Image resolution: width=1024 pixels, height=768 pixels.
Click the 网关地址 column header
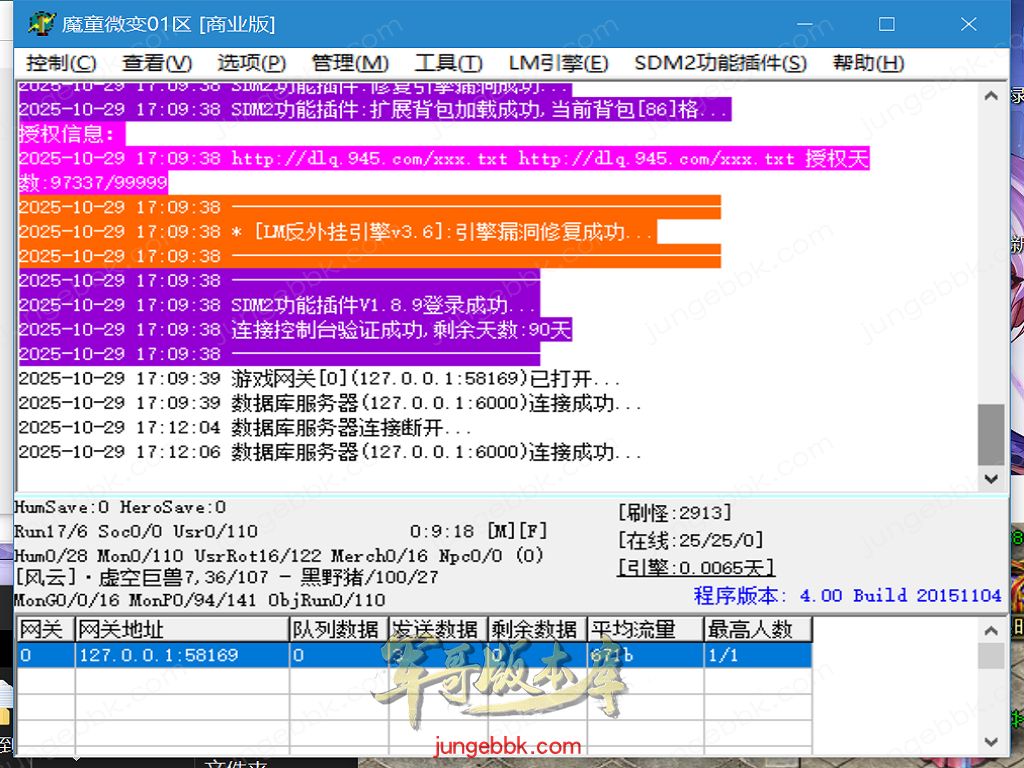(x=180, y=630)
